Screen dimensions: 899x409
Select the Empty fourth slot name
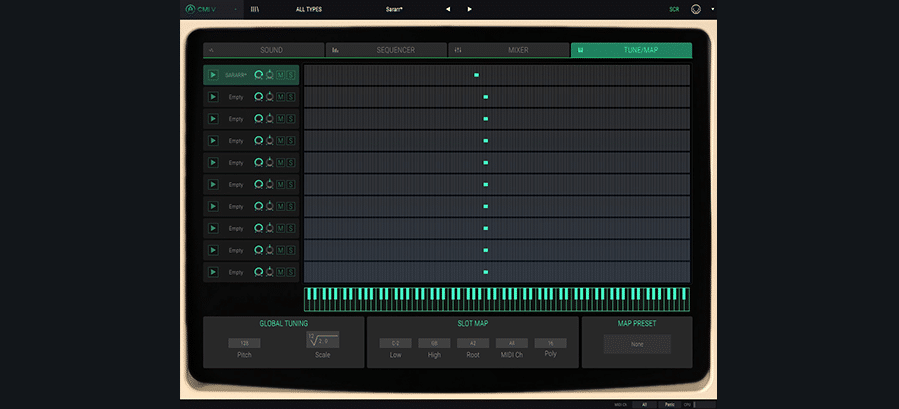(236, 141)
